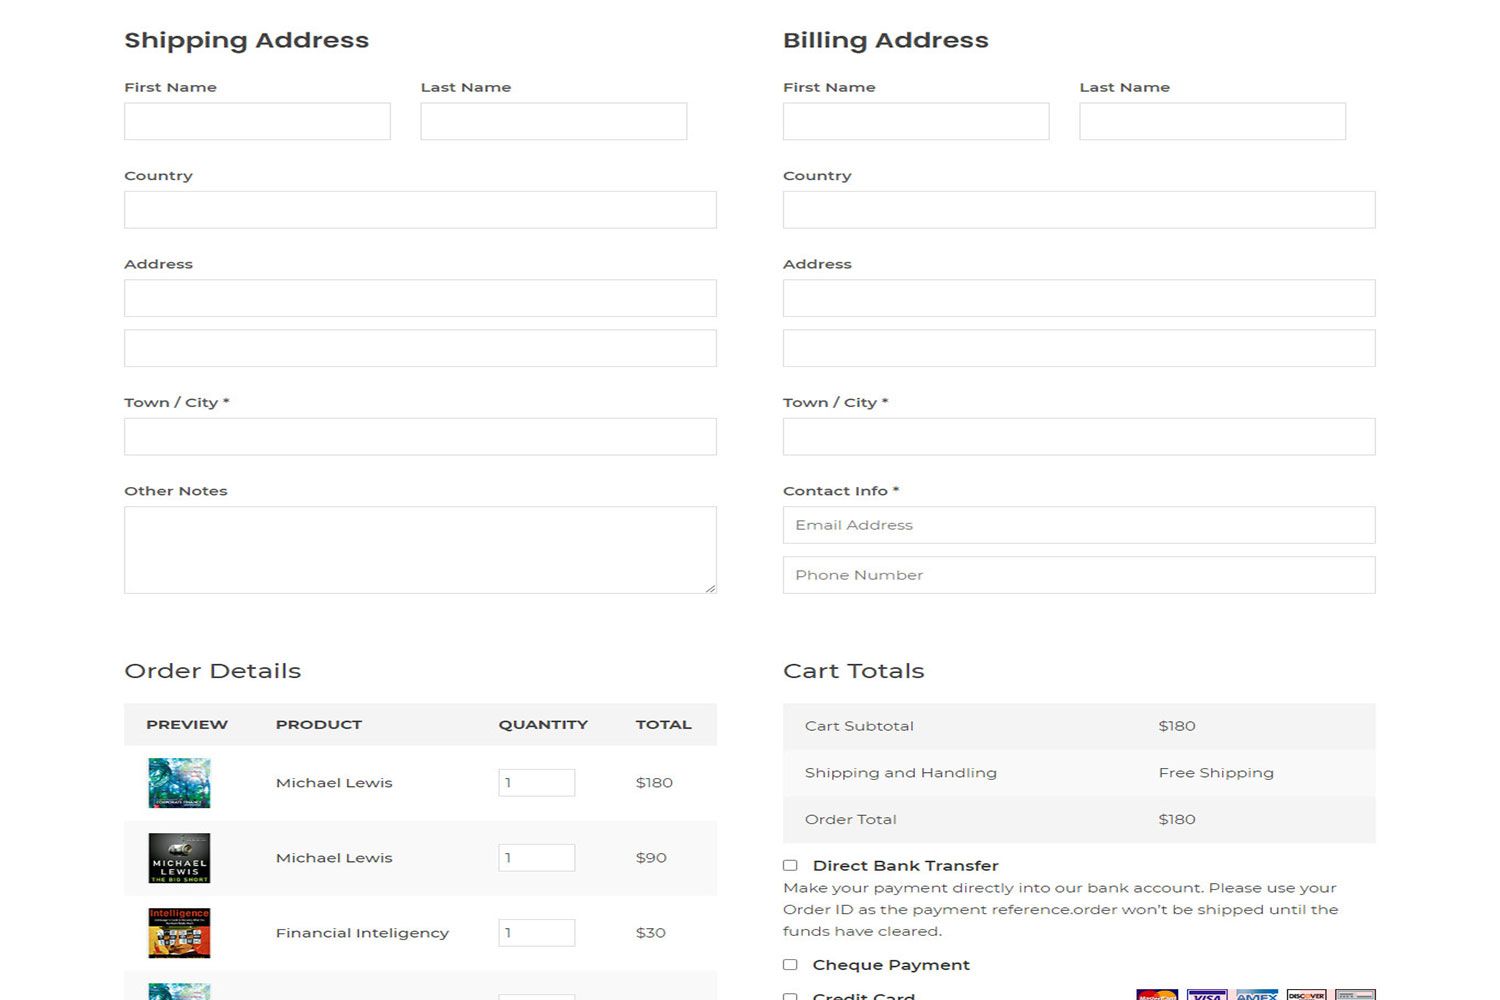Image resolution: width=1500 pixels, height=1000 pixels.
Task: Select the Direct Bank Transfer checkbox
Action: (x=790, y=865)
